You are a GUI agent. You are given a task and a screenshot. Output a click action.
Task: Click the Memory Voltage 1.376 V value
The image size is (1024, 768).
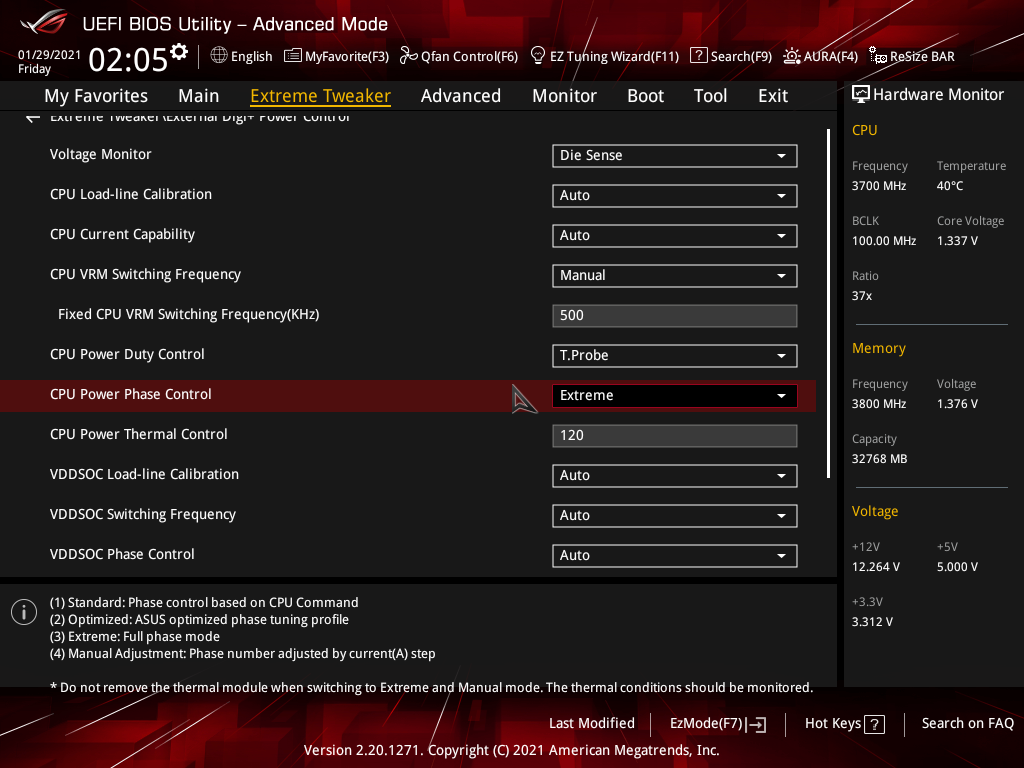coord(957,404)
